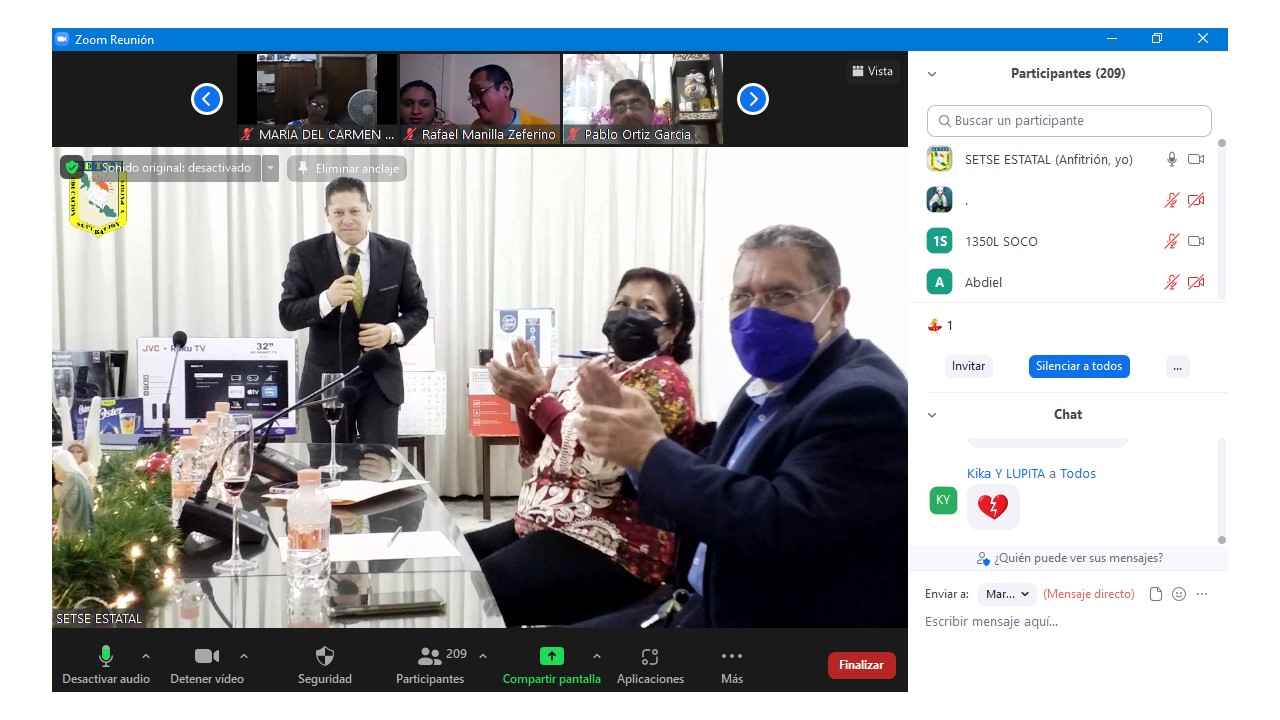Open the Aplicaciones icon

pyautogui.click(x=650, y=657)
